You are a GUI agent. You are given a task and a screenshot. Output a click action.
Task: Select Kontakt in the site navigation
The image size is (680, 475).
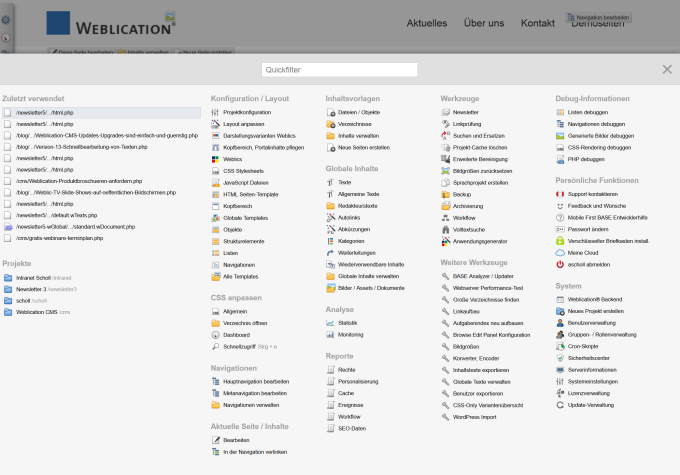click(537, 23)
